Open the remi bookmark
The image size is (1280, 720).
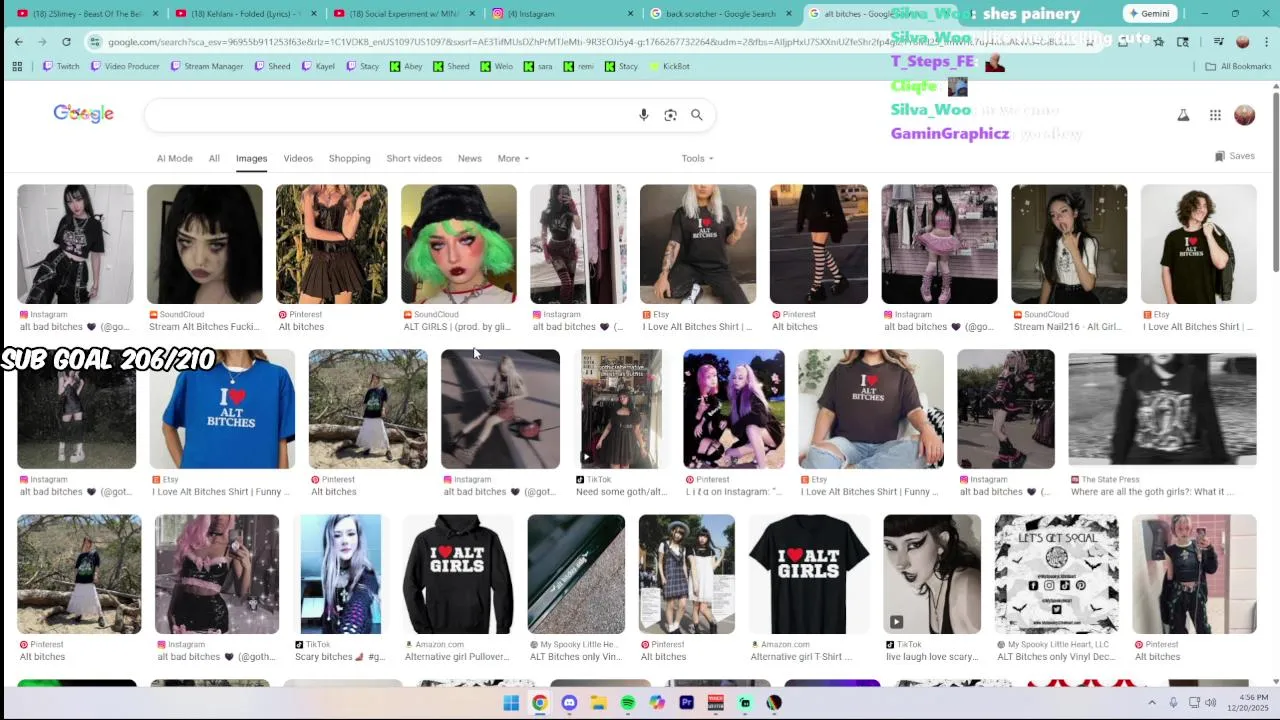click(578, 66)
